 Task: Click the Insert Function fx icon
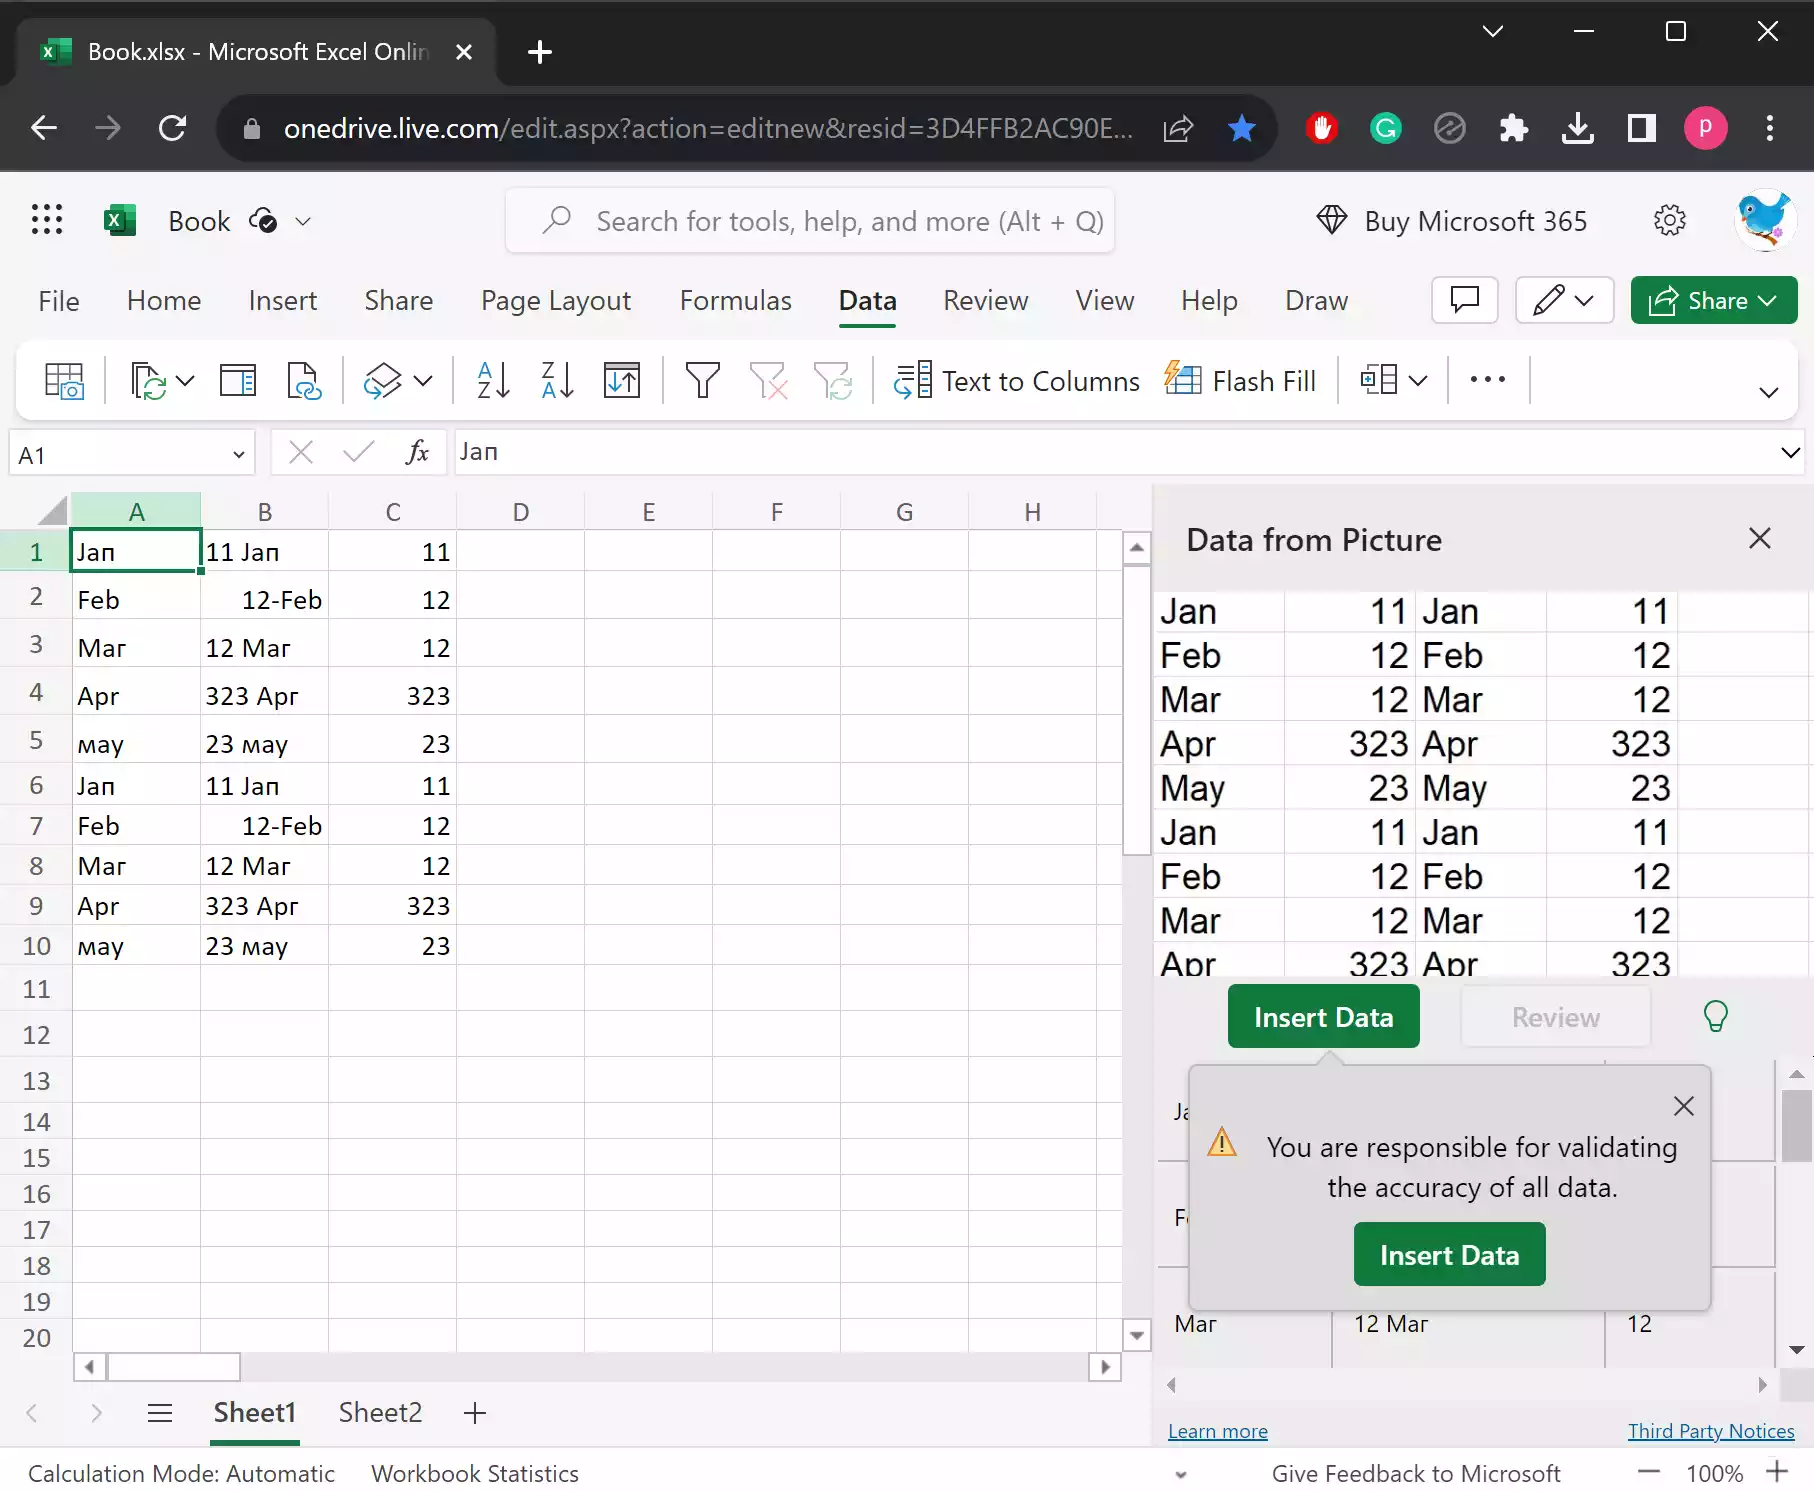pos(417,453)
